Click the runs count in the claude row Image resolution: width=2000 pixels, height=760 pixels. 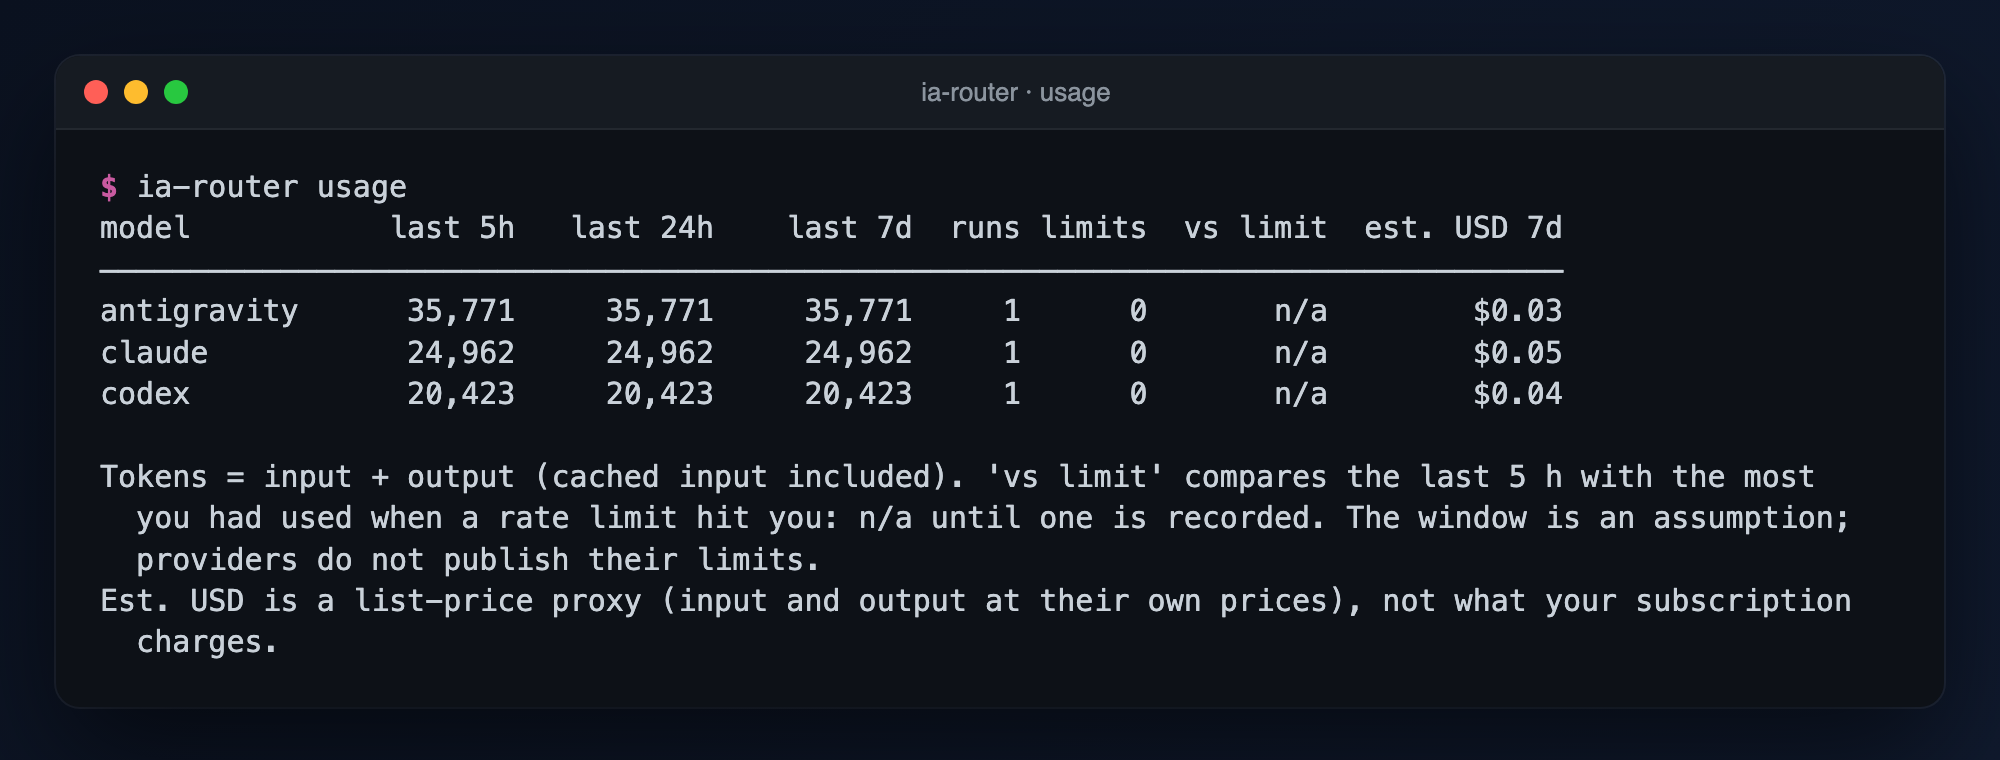coord(1012,353)
